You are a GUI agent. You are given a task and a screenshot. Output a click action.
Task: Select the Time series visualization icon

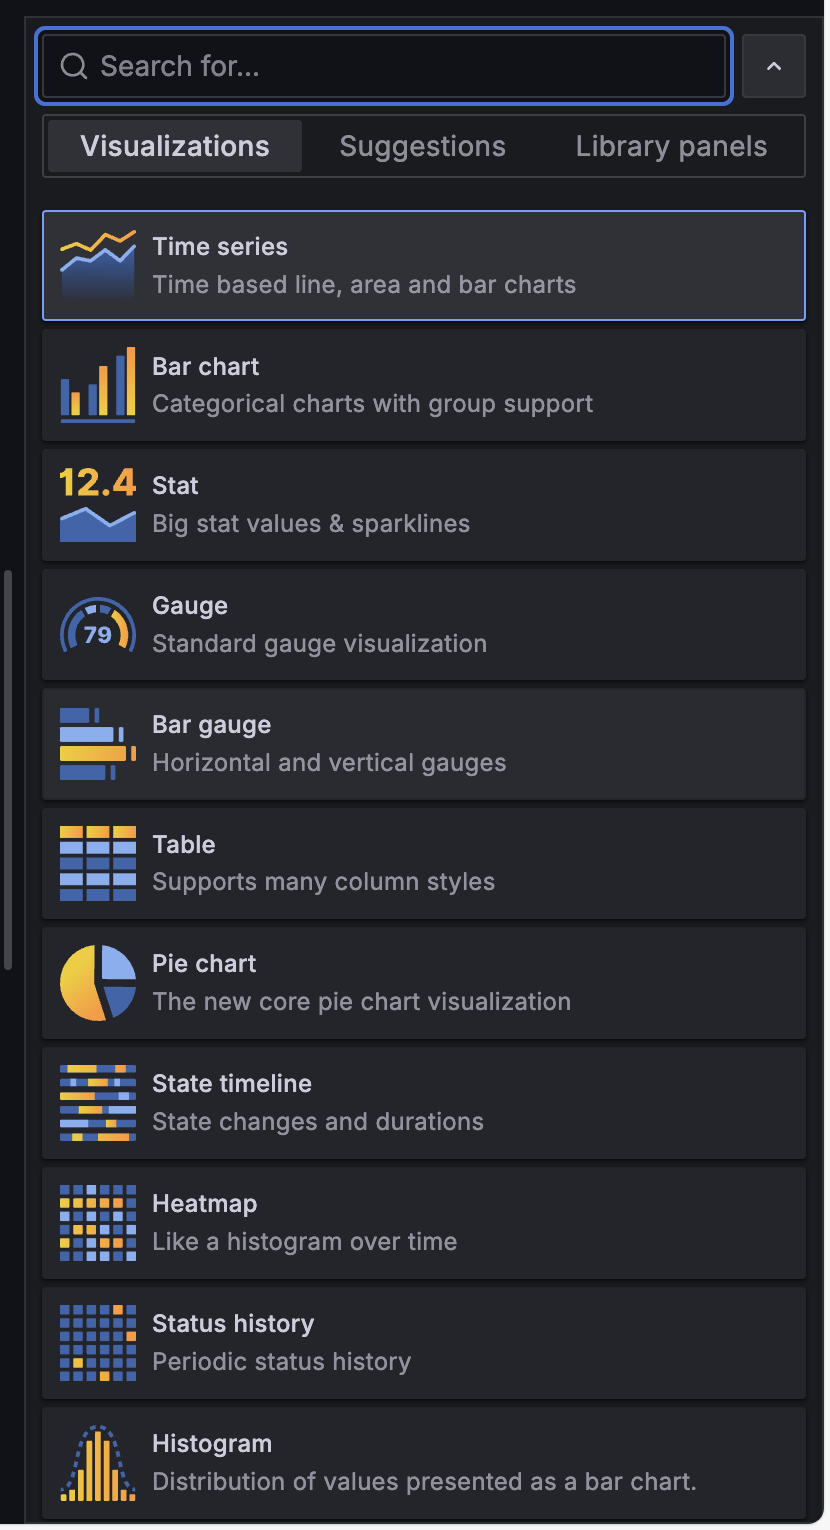(x=98, y=265)
